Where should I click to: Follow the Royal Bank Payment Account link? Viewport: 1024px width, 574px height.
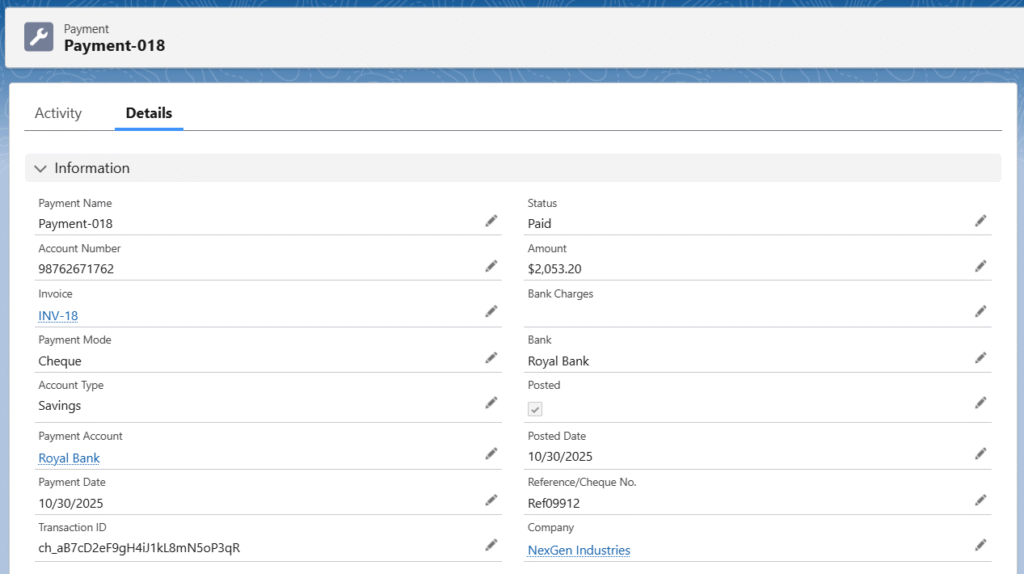[69, 458]
